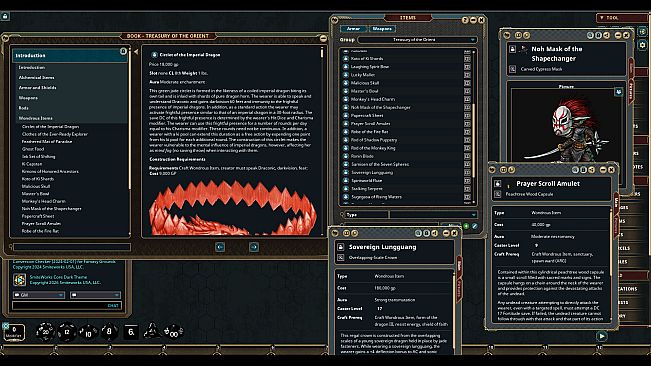Open the Type filter dropdown
Screen dimensions: 651x366
433,215
